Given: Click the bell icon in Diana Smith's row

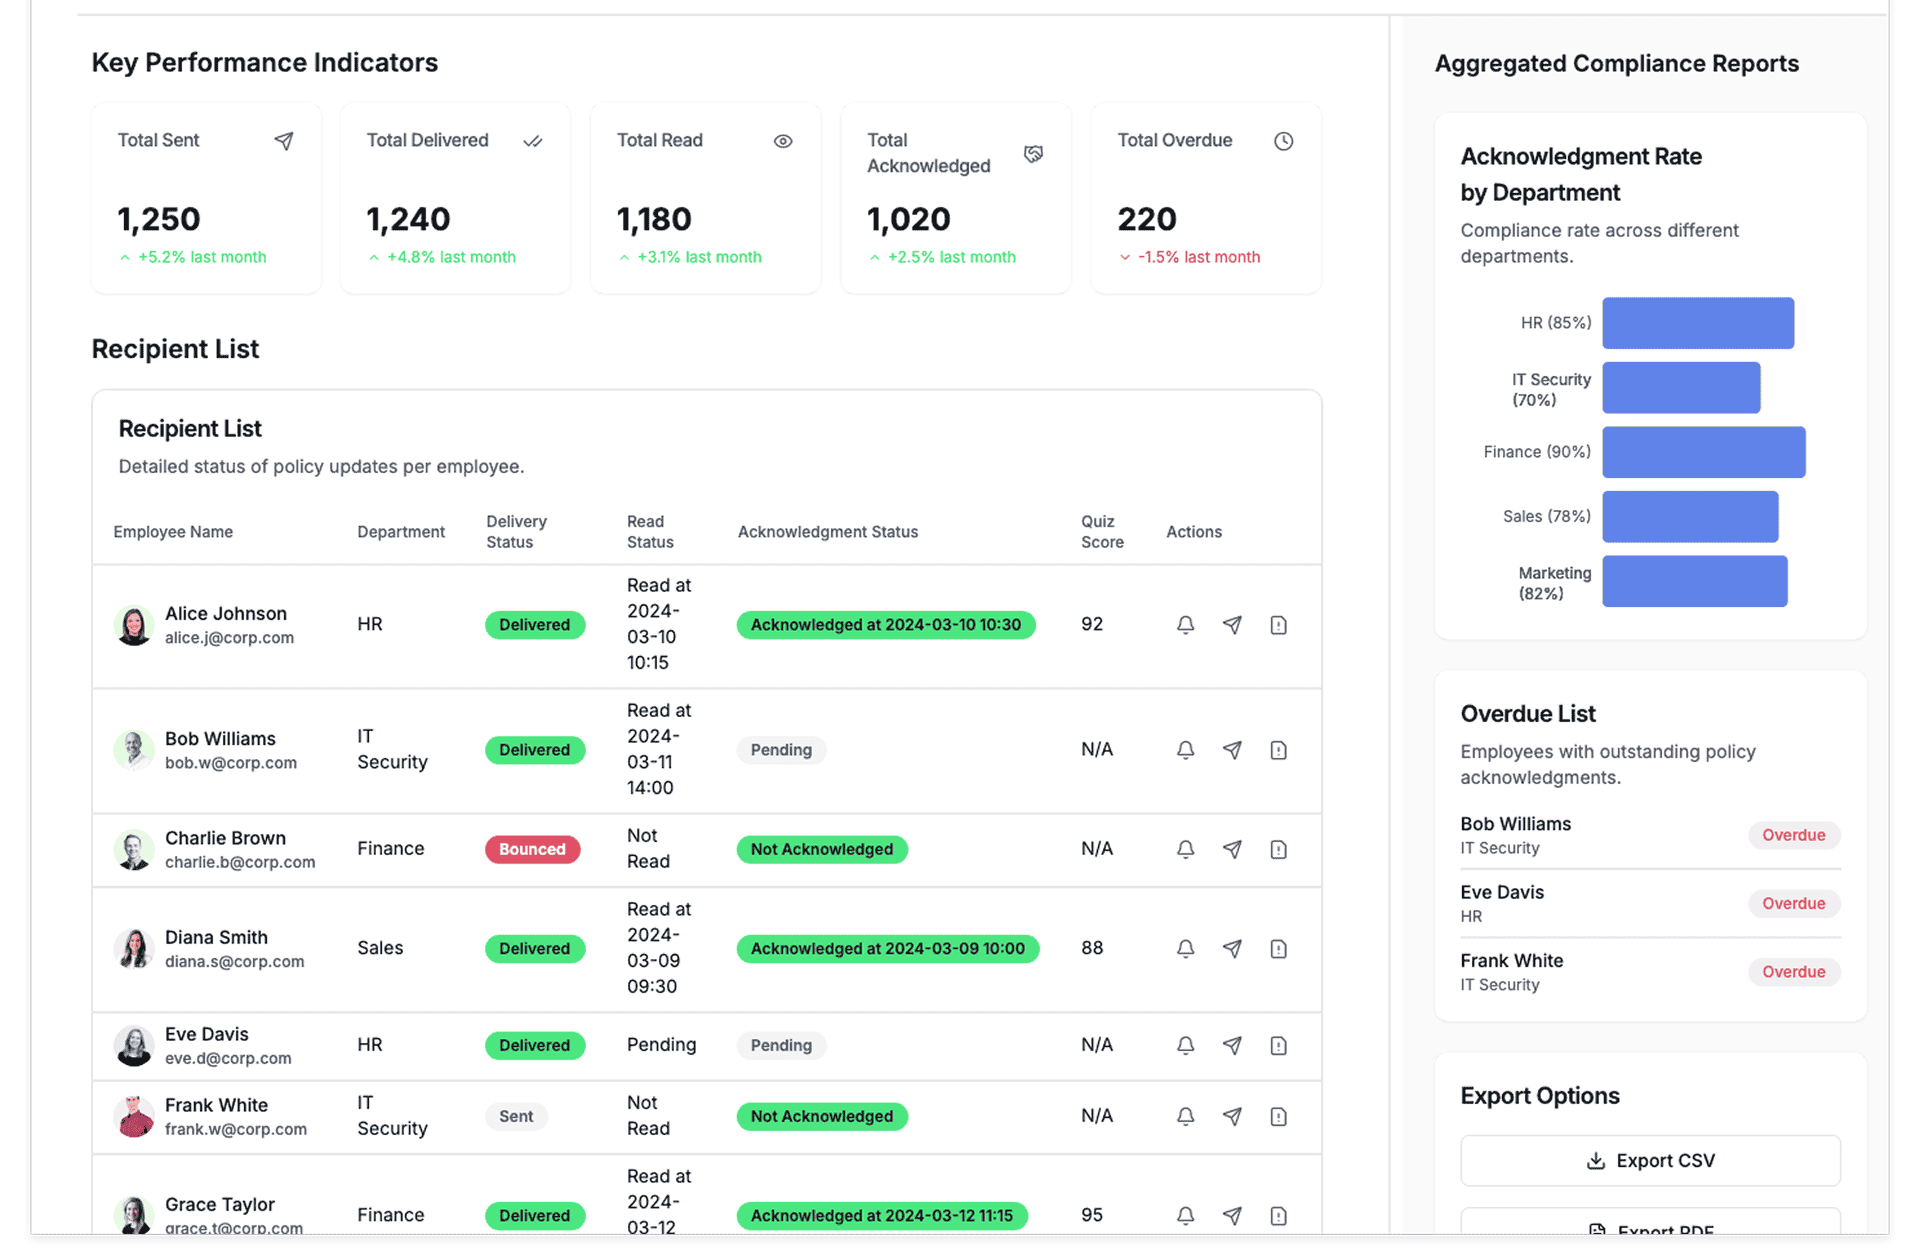Looking at the screenshot, I should [1185, 948].
